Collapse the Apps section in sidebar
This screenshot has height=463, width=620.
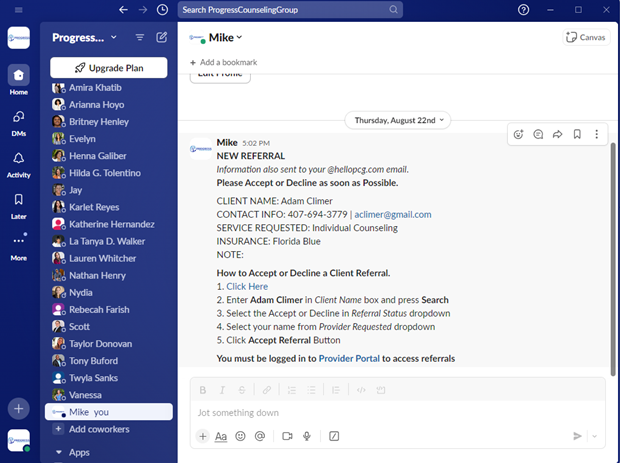tap(58, 452)
